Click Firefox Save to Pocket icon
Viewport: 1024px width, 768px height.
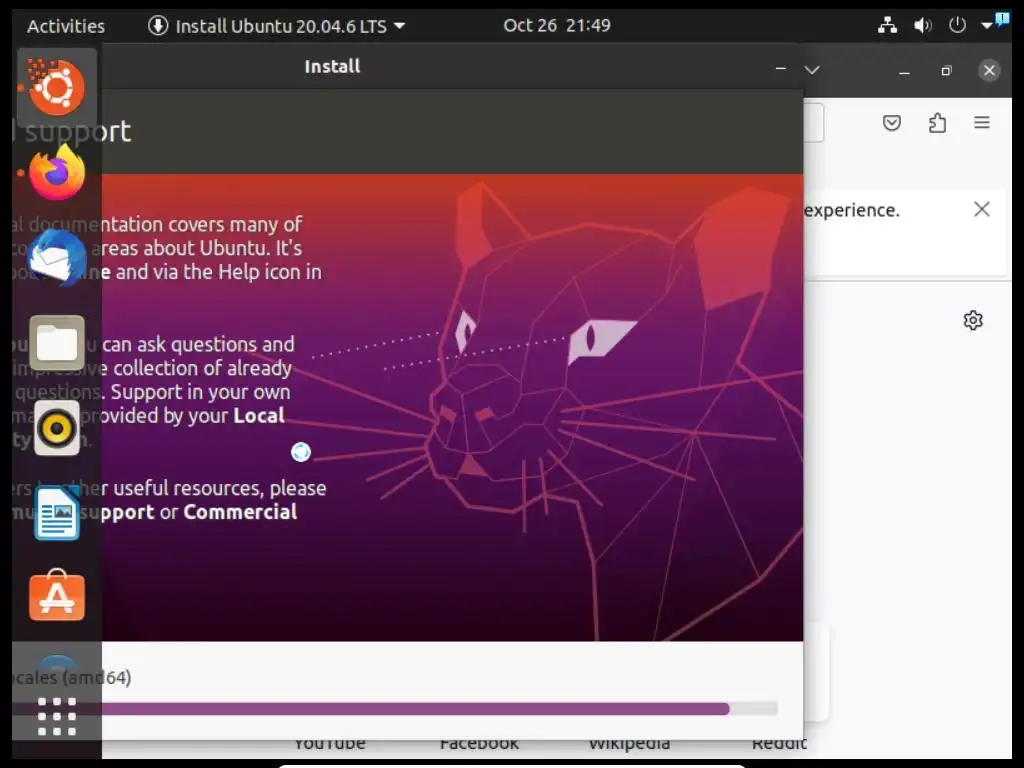pos(891,123)
